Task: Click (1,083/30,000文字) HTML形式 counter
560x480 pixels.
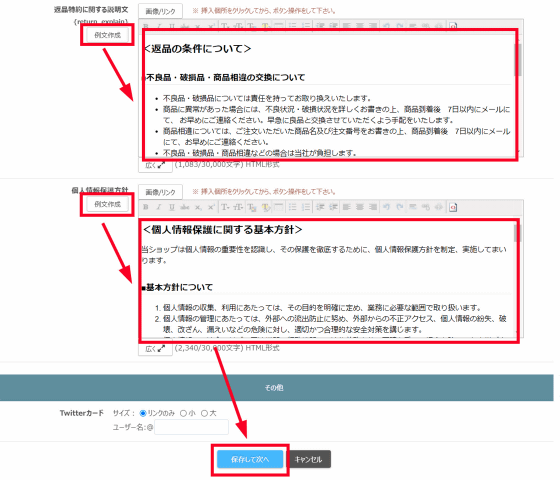Action: (x=227, y=165)
